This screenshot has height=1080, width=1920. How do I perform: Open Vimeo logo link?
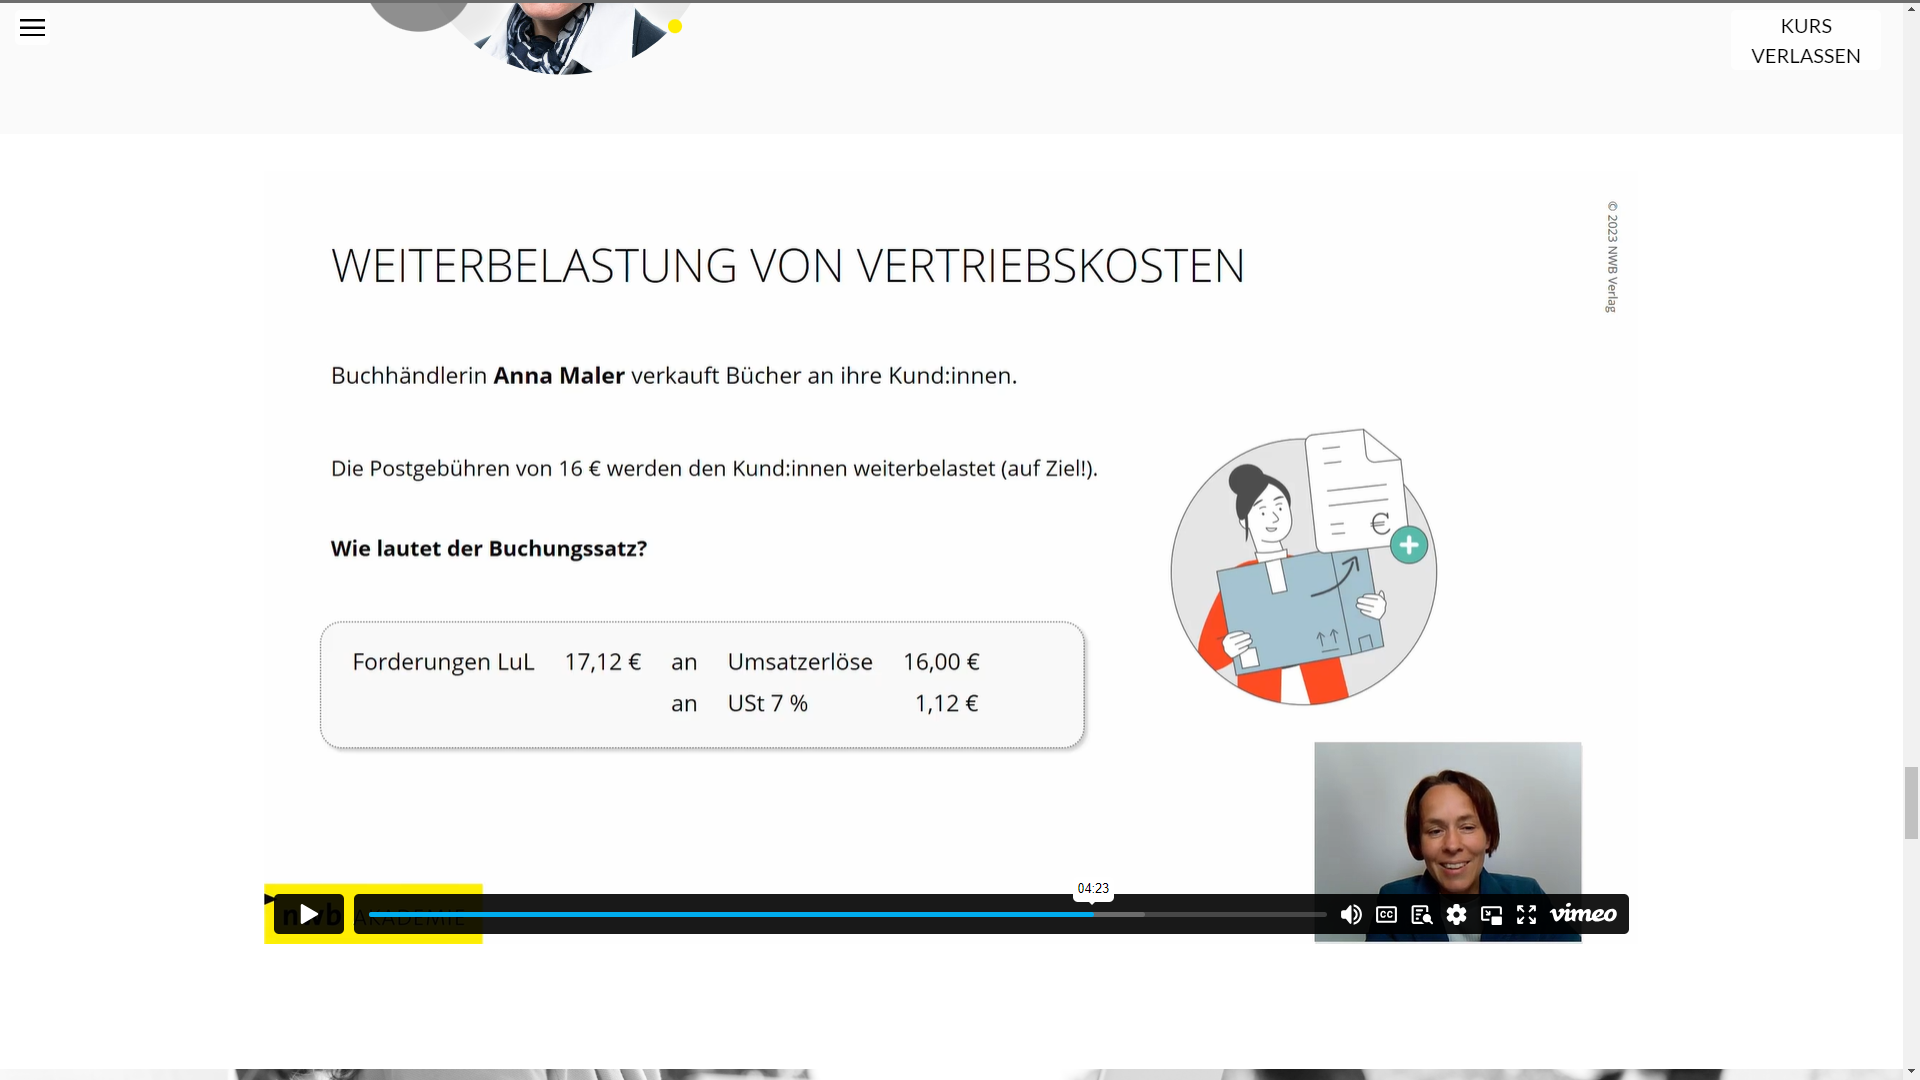(x=1583, y=914)
